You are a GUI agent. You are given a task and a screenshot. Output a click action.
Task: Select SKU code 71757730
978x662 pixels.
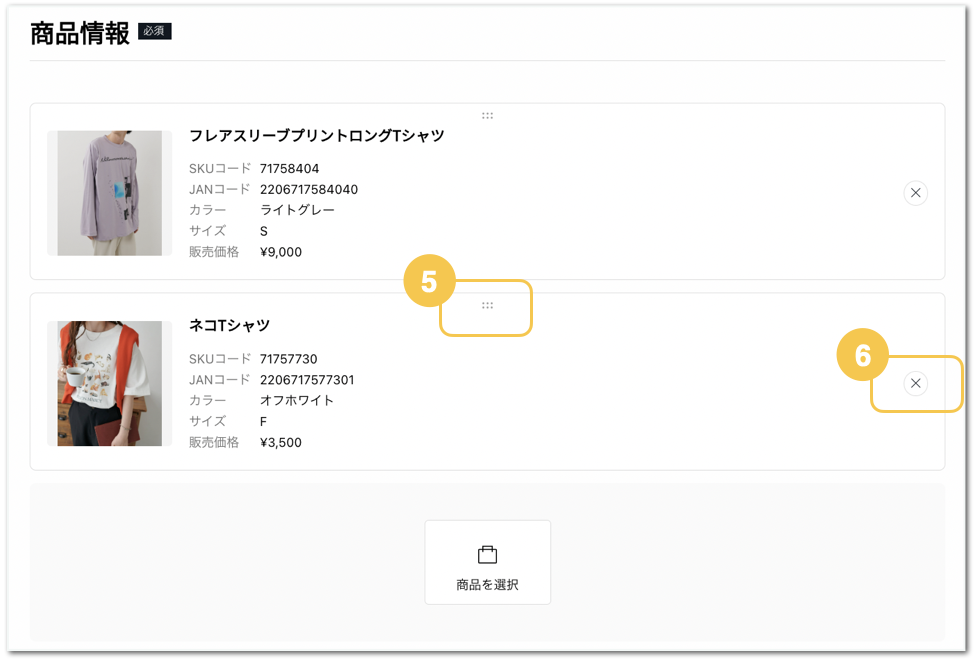[288, 359]
